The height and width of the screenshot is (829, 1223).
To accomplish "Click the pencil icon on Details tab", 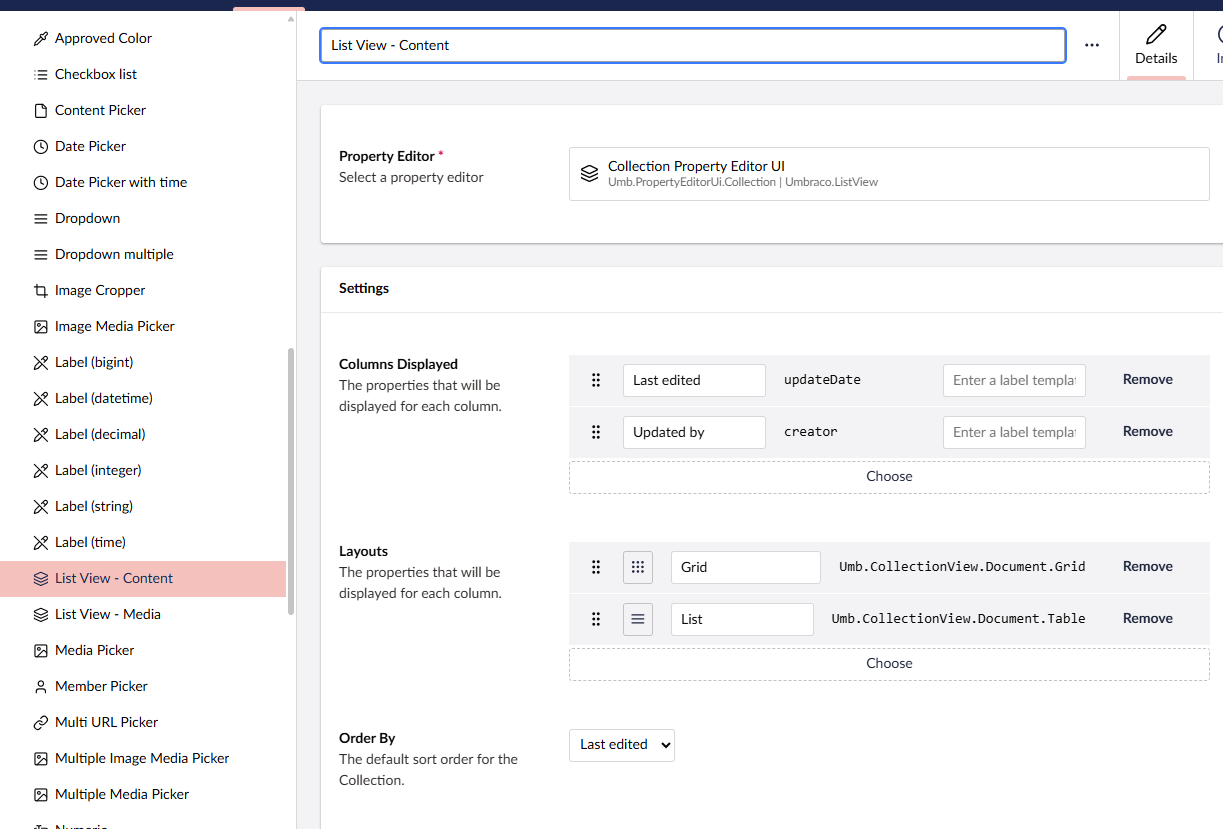I will [1156, 34].
